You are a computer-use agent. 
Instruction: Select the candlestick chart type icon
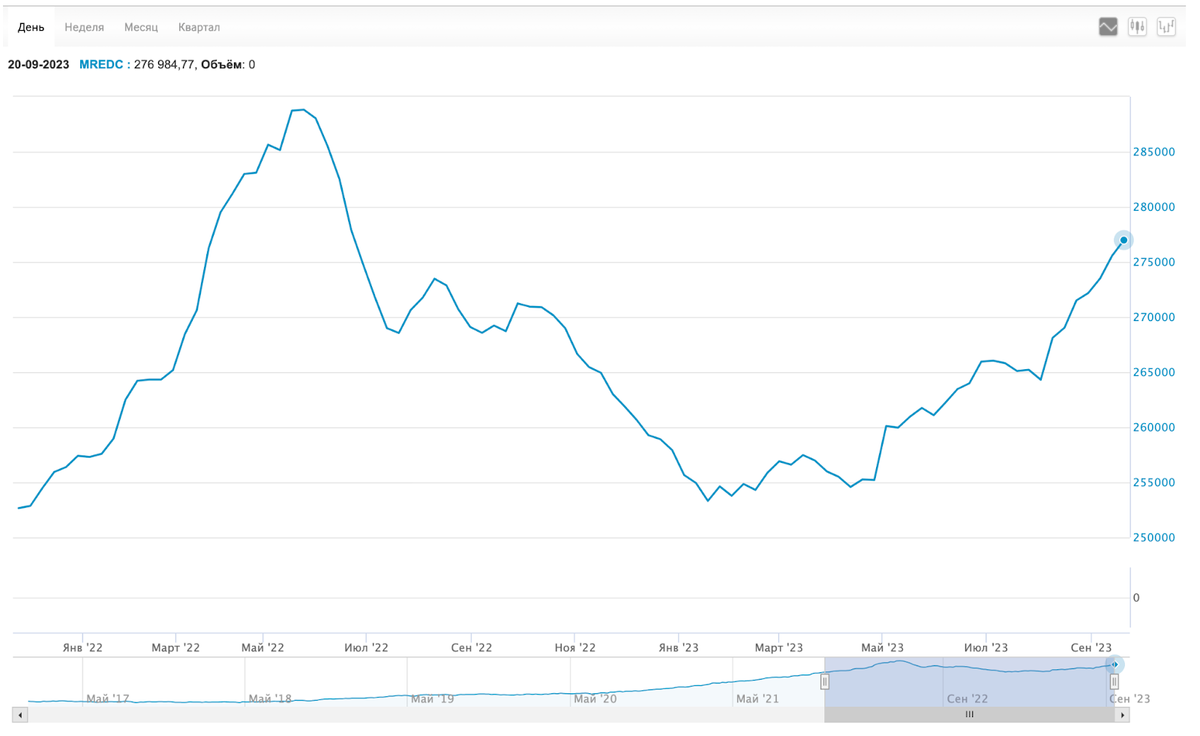pos(1137,27)
